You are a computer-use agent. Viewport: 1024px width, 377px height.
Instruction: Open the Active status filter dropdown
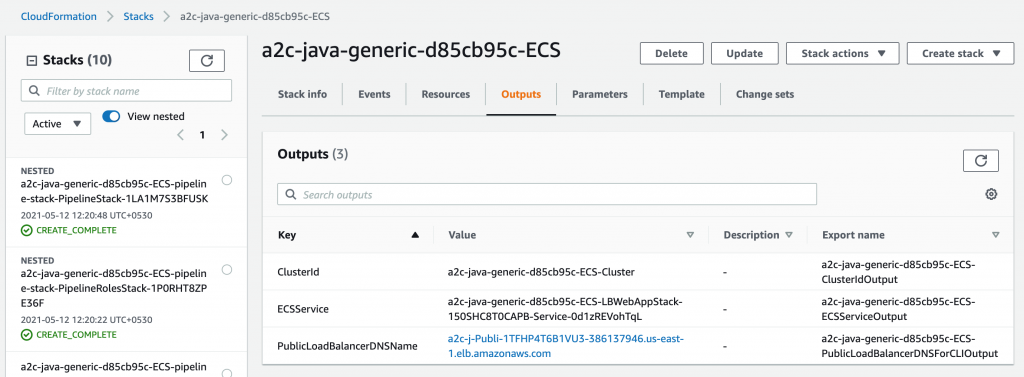click(57, 123)
